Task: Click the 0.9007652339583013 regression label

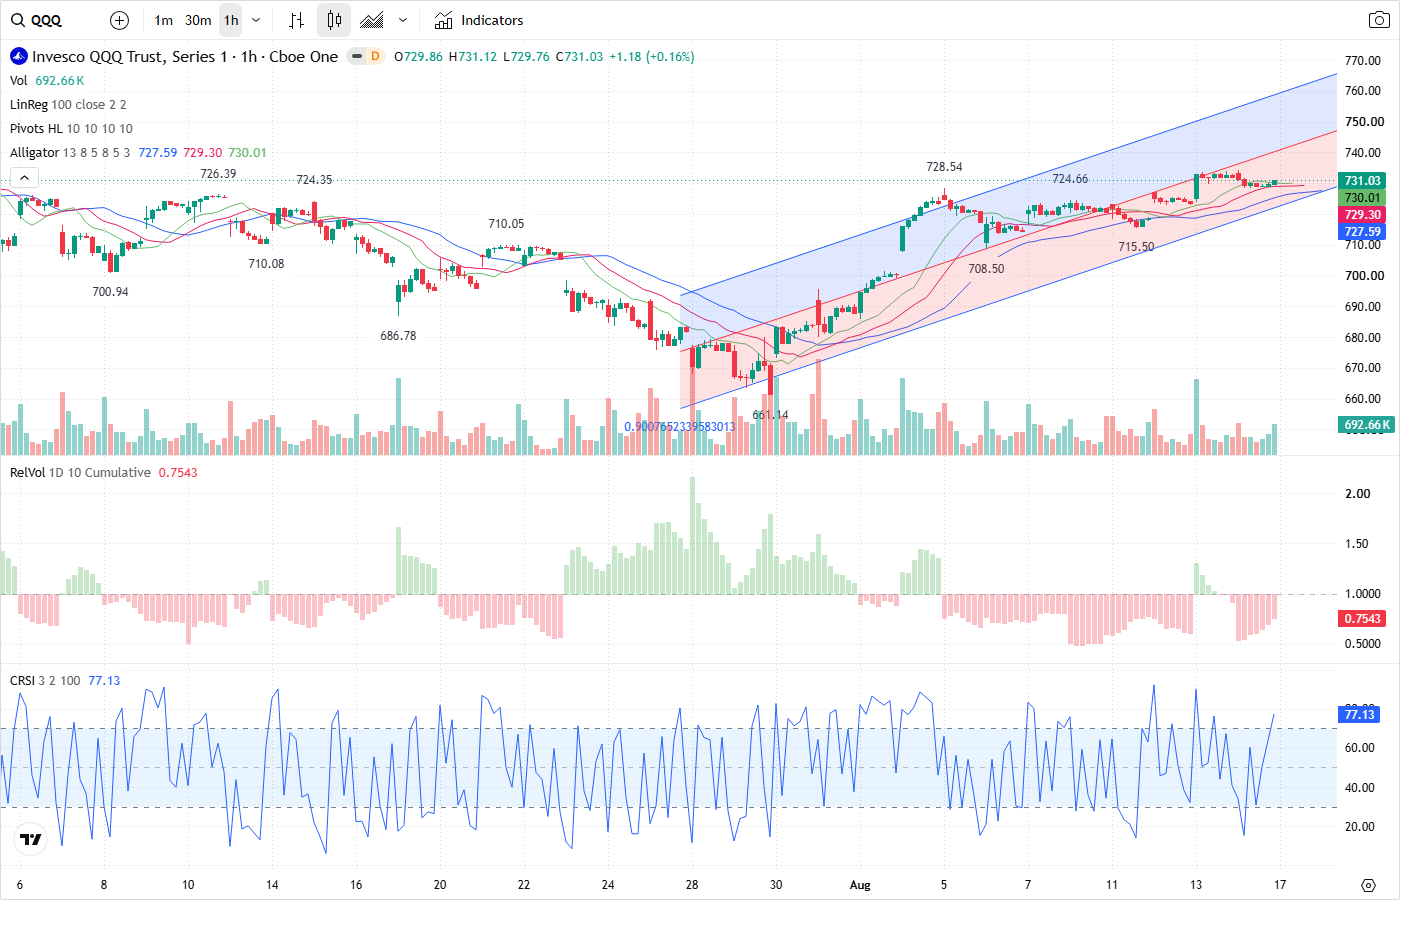Action: (x=680, y=427)
